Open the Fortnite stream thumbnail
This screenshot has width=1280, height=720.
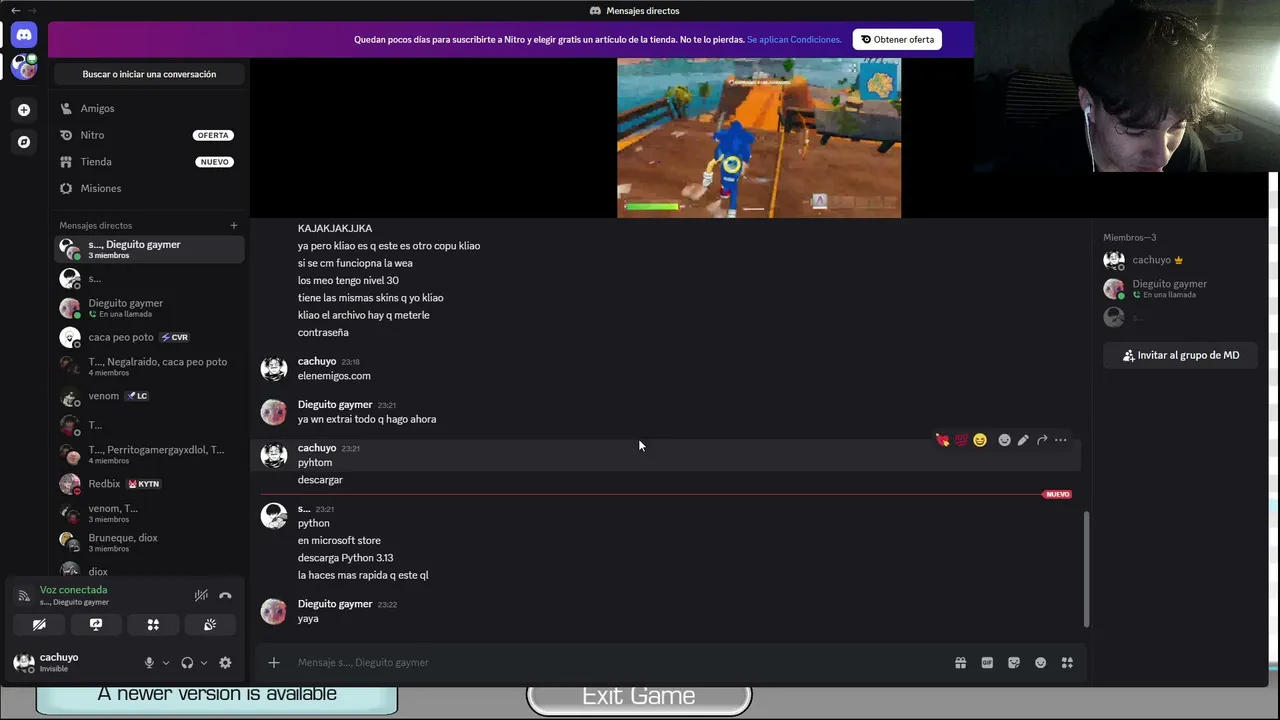759,138
